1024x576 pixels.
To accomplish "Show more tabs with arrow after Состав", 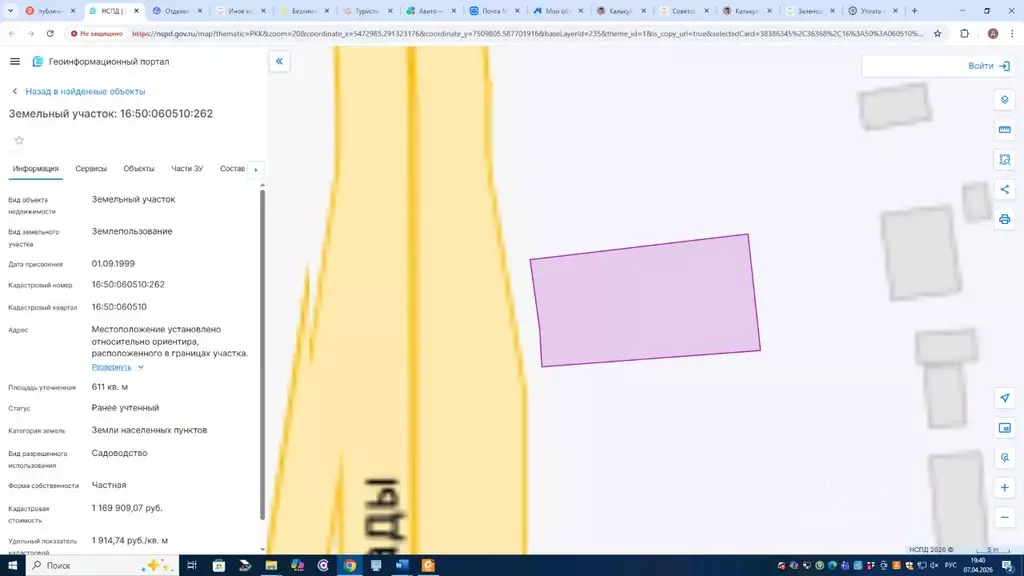I will pyautogui.click(x=256, y=170).
